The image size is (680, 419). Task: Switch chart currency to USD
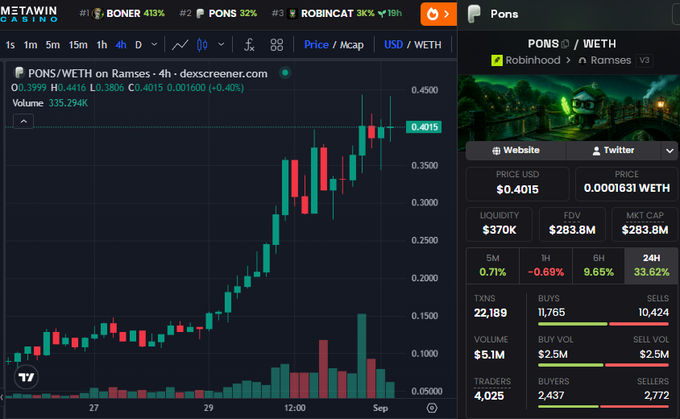[393, 45]
